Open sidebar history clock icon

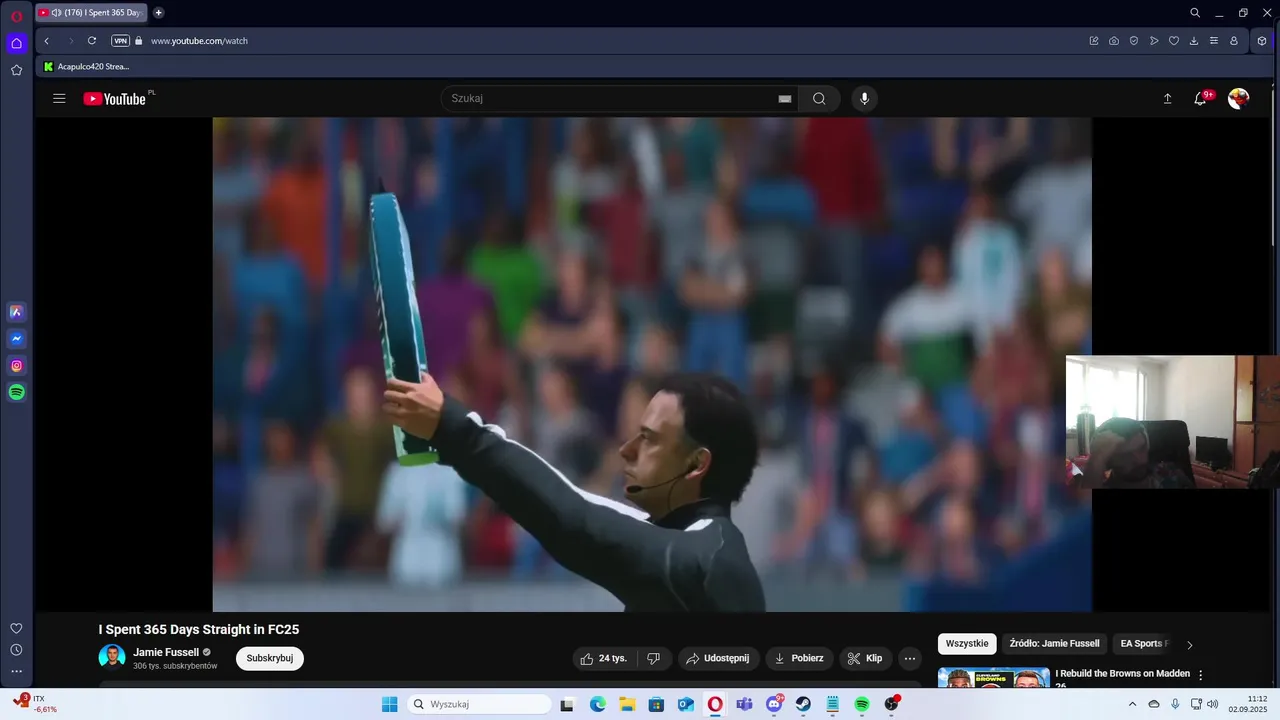(x=16, y=650)
